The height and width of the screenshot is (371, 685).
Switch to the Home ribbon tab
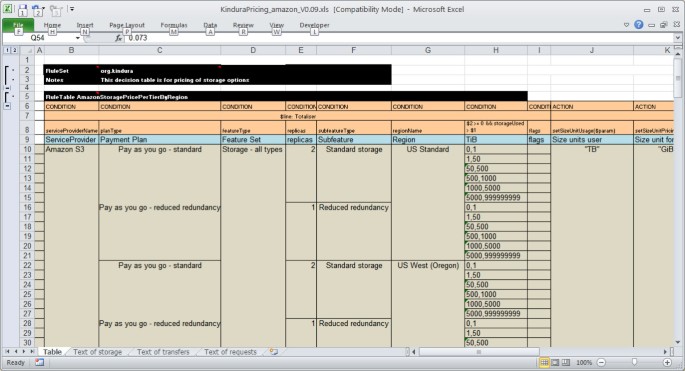tap(52, 25)
